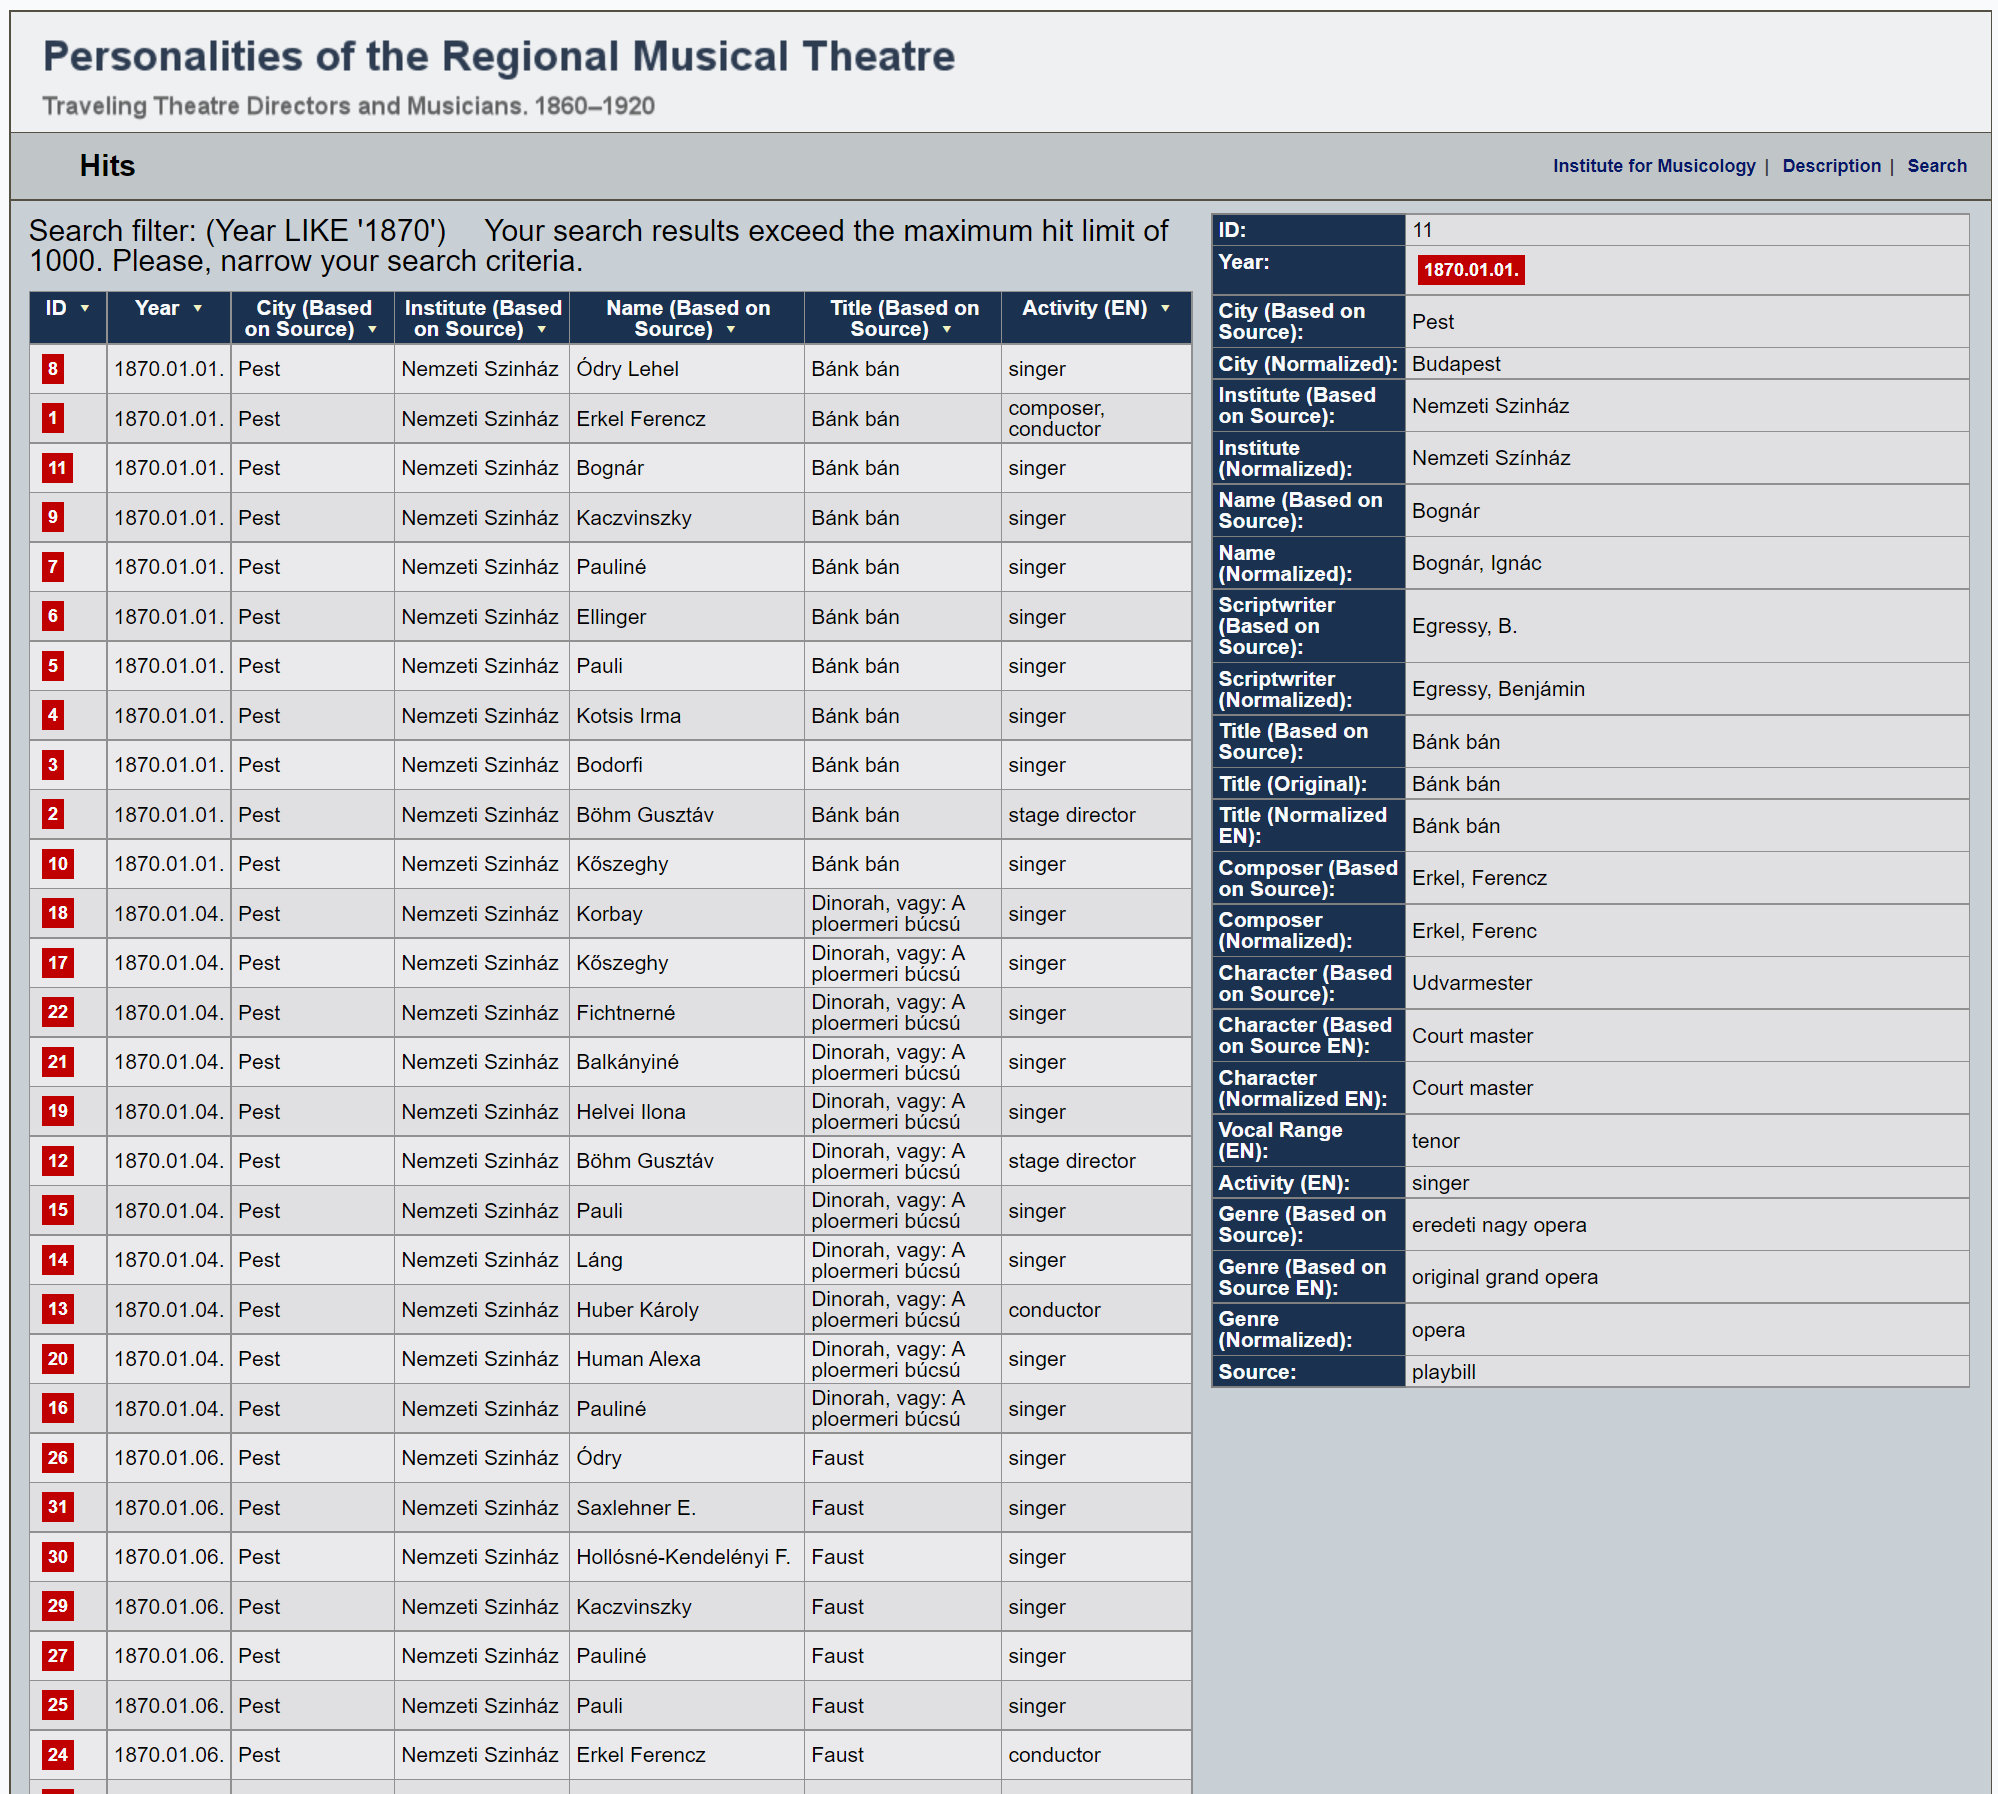Open record with red ID badge 27
Screen dimensions: 1998x1794
(x=57, y=1656)
